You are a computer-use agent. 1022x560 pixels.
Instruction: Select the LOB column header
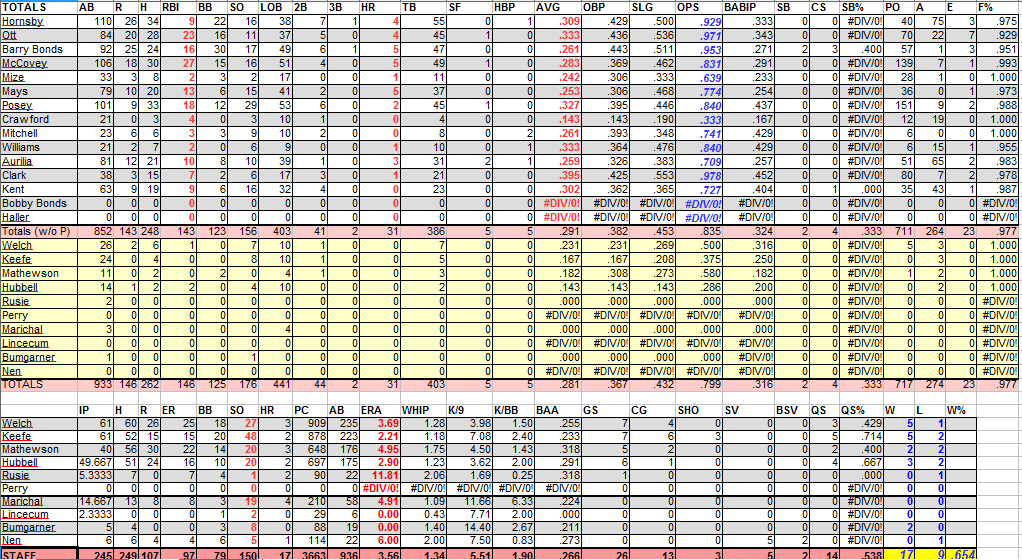tap(275, 7)
